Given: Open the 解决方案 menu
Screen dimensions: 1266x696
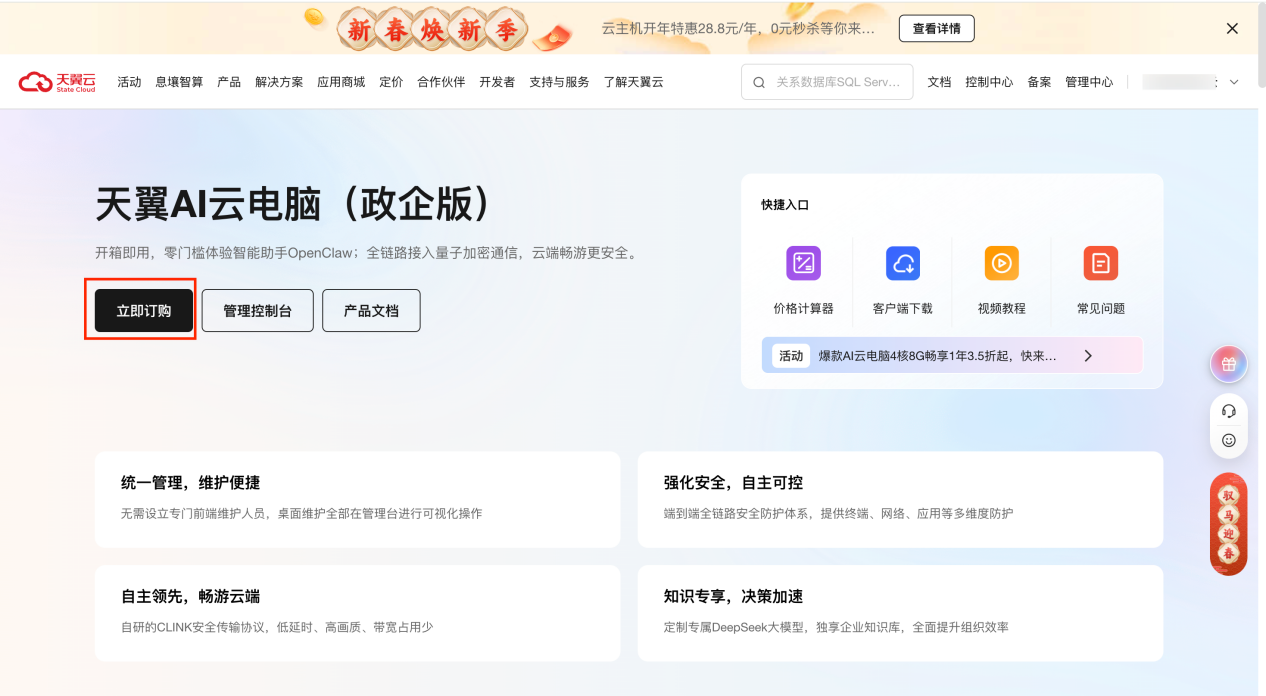Looking at the screenshot, I should tap(279, 82).
